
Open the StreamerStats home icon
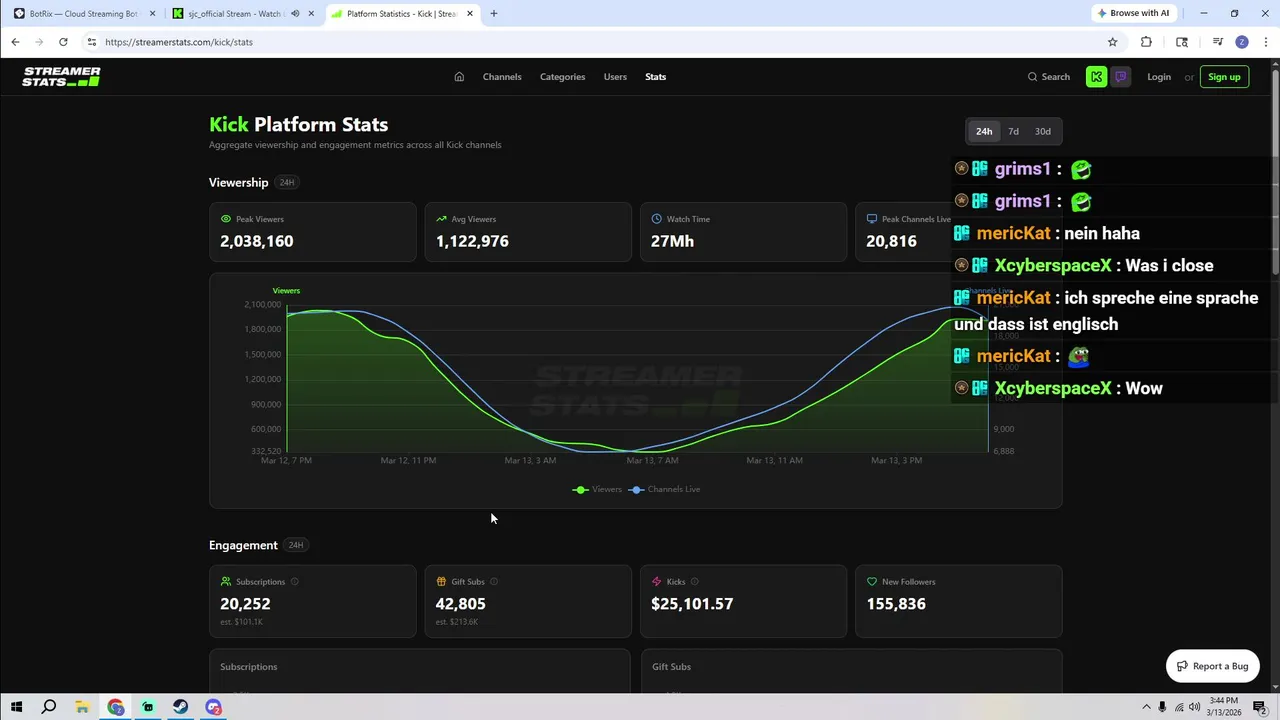pos(459,77)
